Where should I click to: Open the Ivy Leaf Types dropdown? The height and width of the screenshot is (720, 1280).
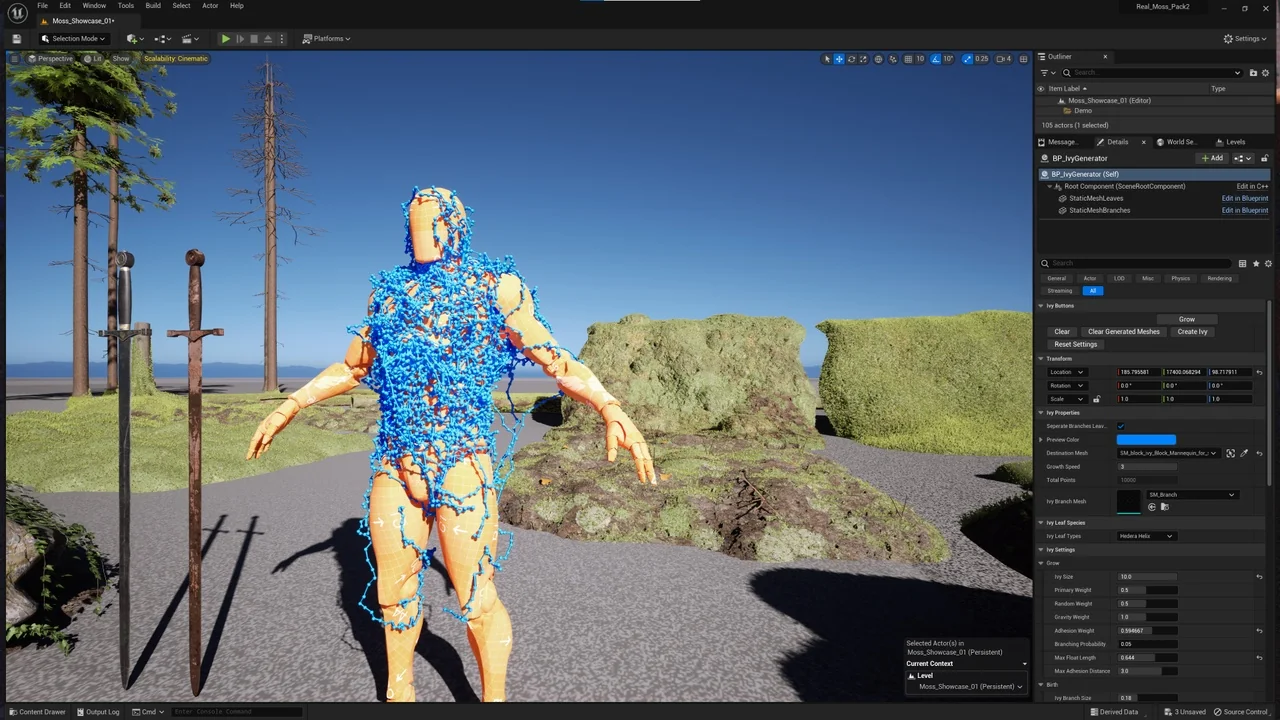point(1146,536)
